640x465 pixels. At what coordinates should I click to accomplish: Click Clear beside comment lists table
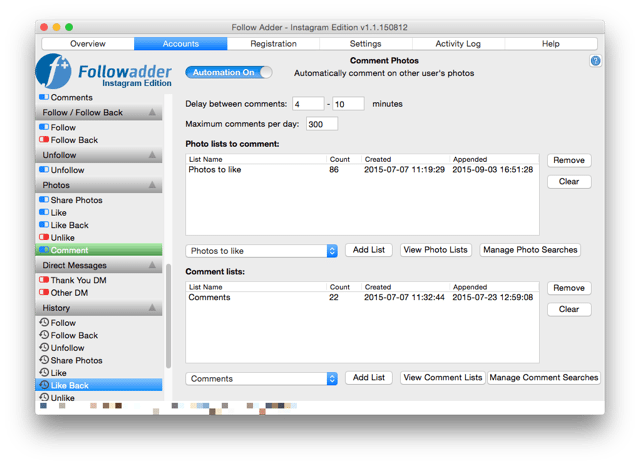(569, 309)
